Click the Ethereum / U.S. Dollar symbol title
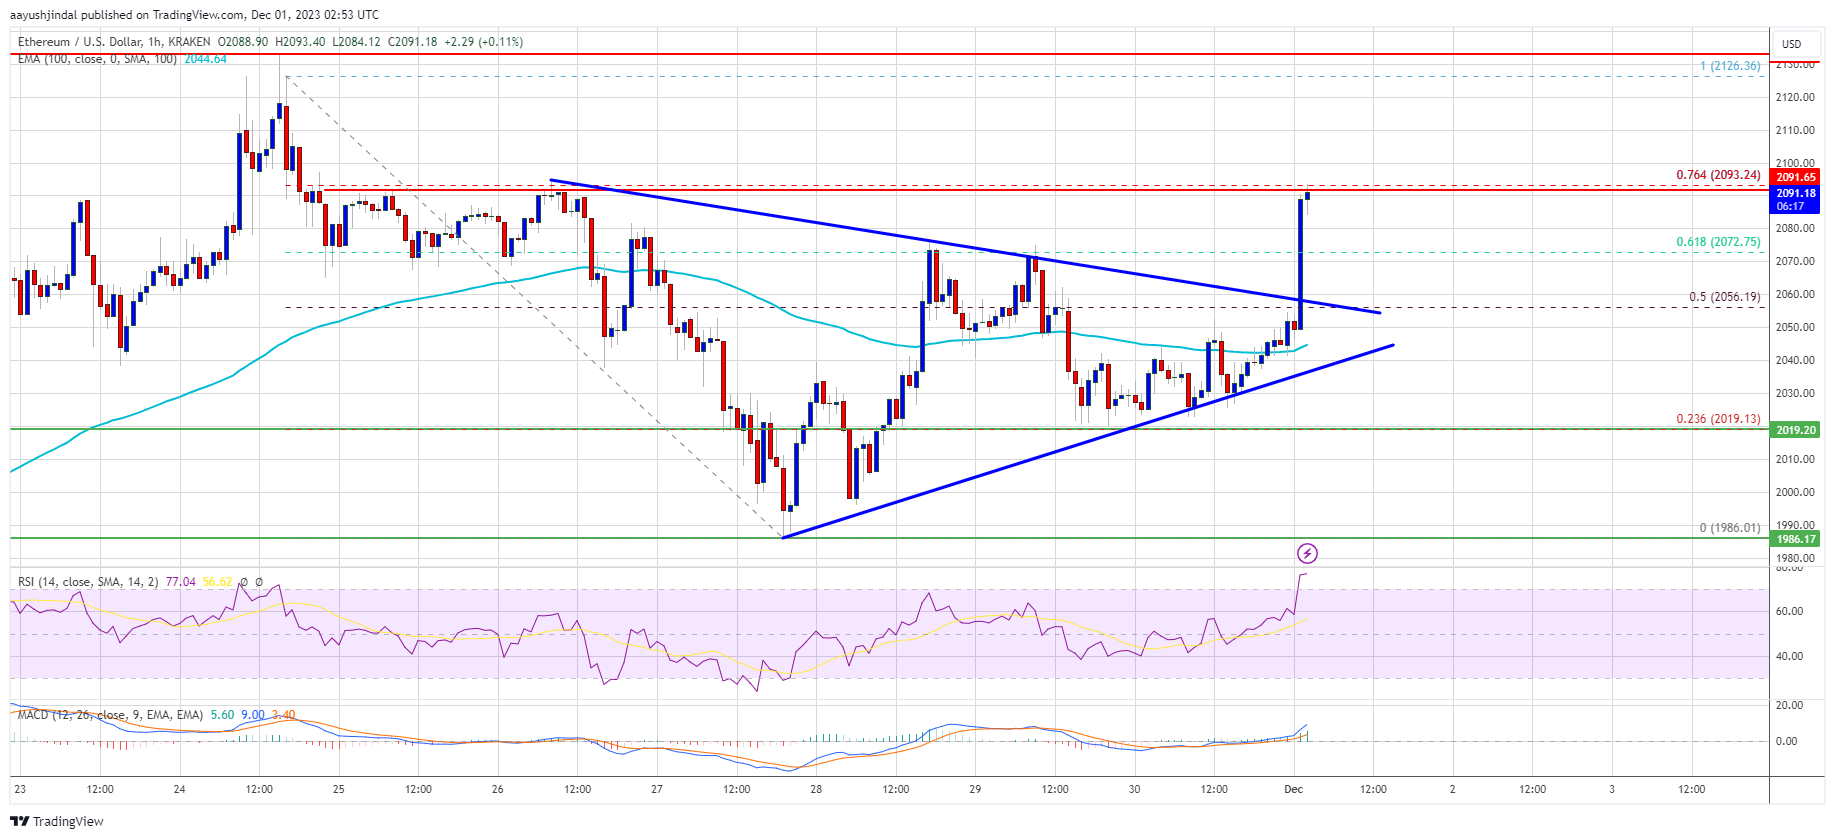 (x=114, y=42)
